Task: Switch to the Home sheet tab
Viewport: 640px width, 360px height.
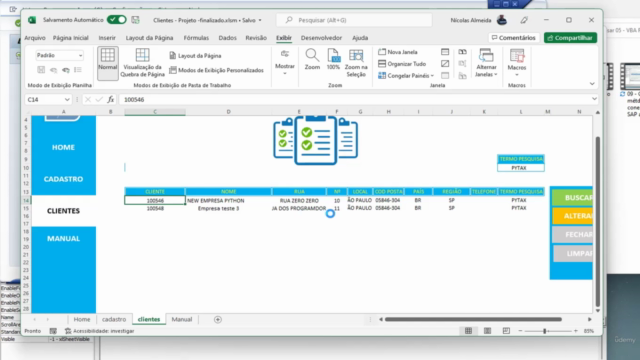Action: pos(82,319)
